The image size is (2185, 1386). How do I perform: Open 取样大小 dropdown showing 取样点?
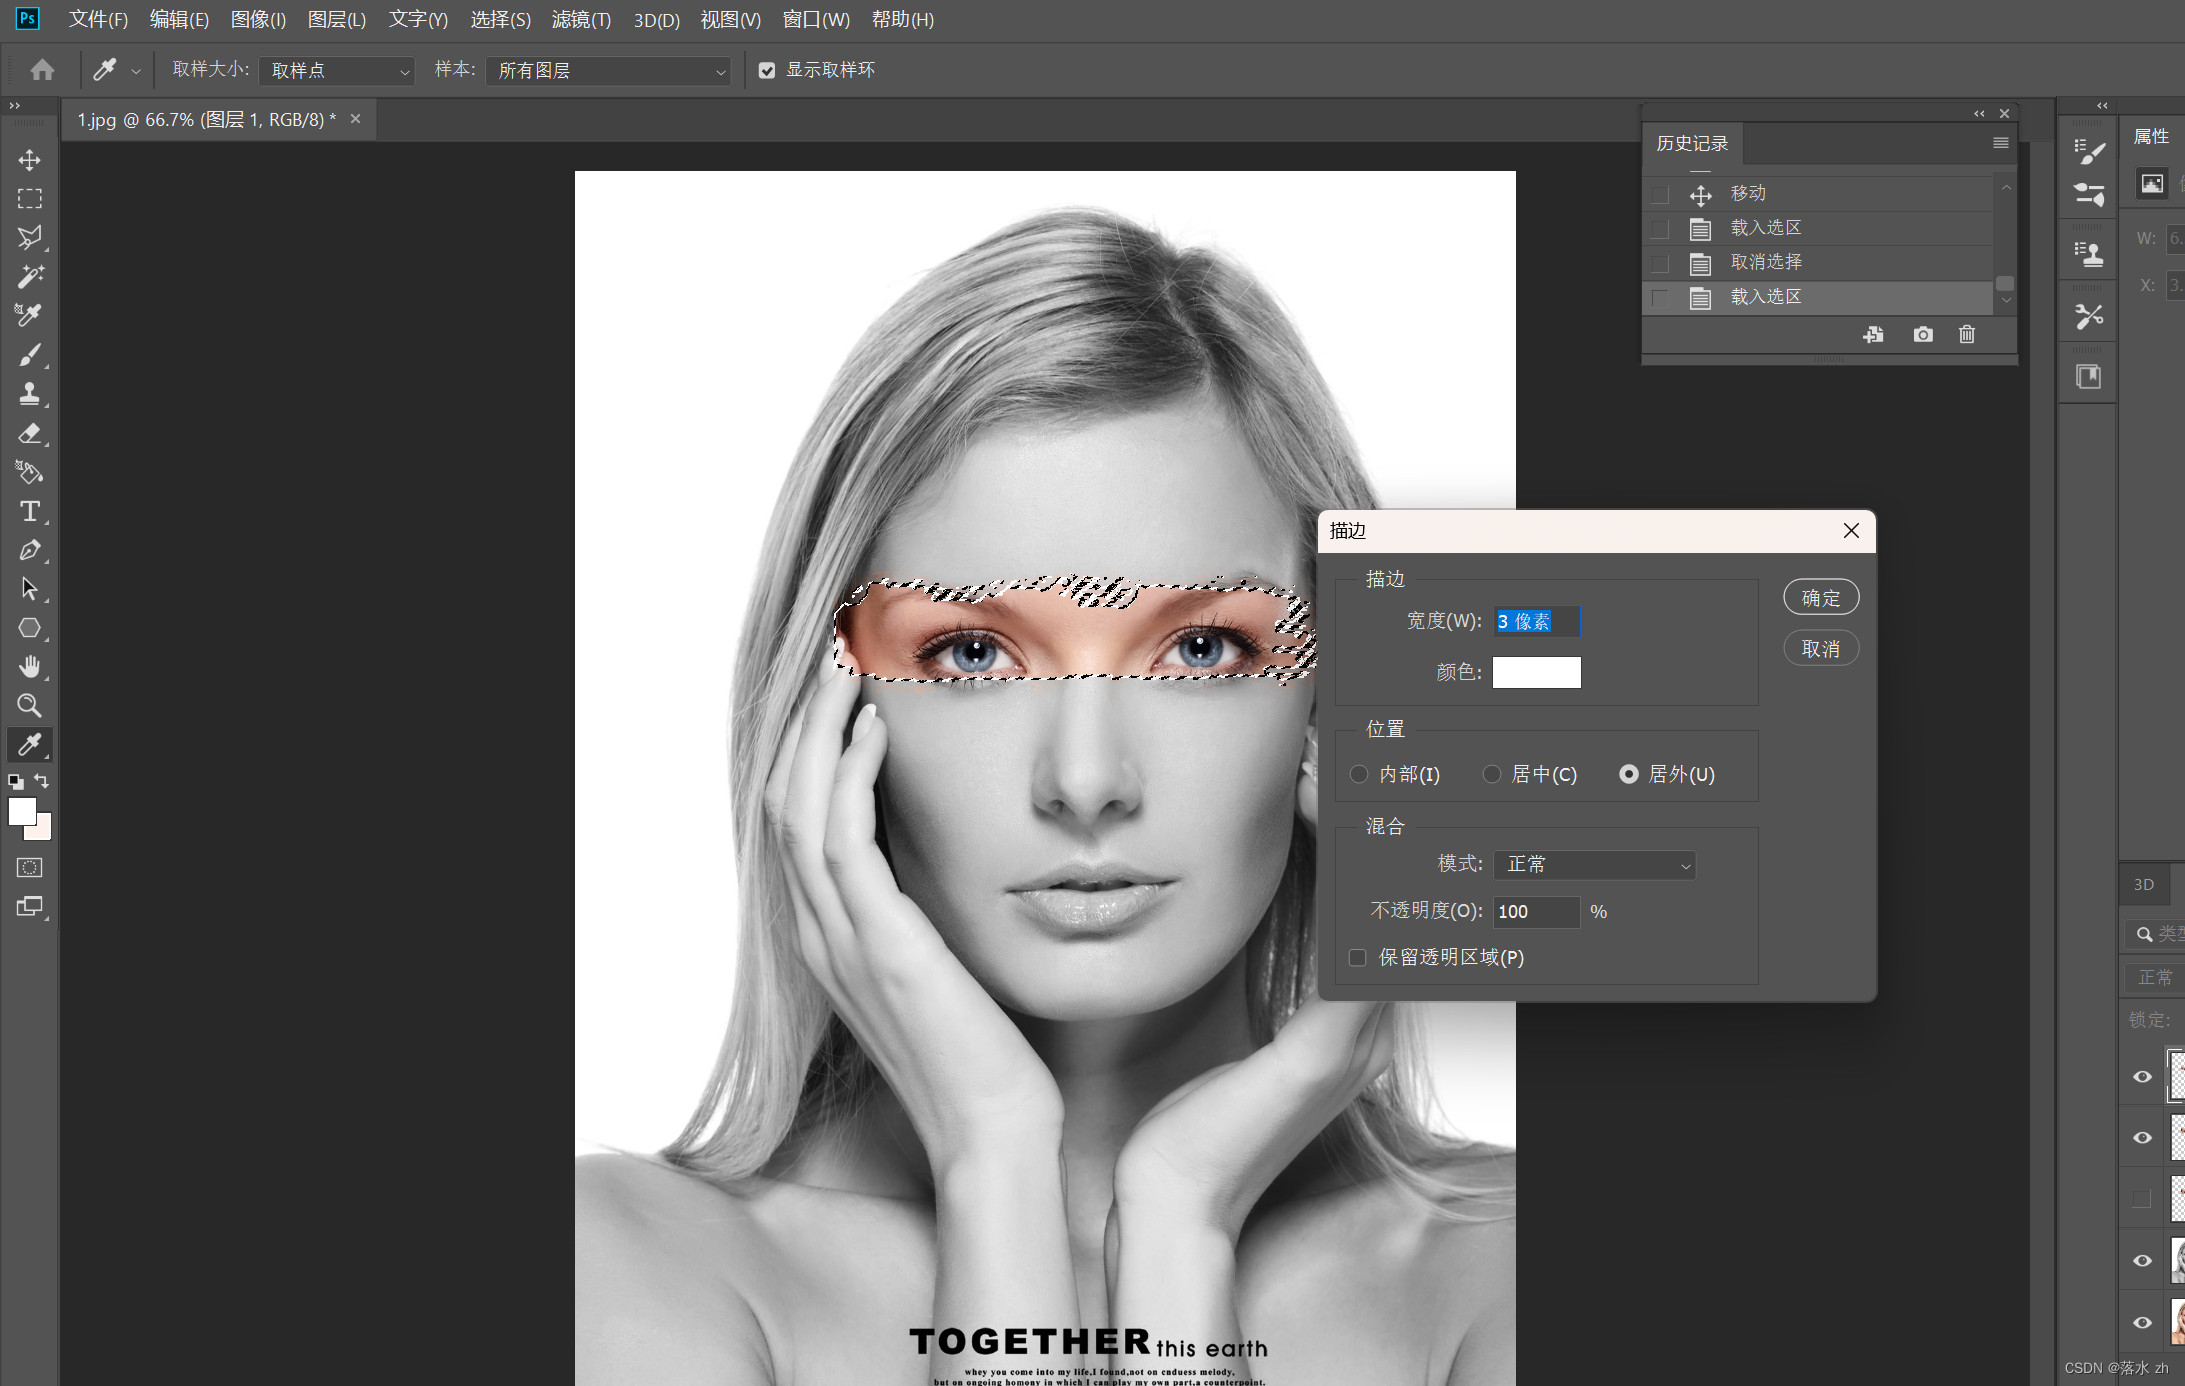(x=336, y=71)
